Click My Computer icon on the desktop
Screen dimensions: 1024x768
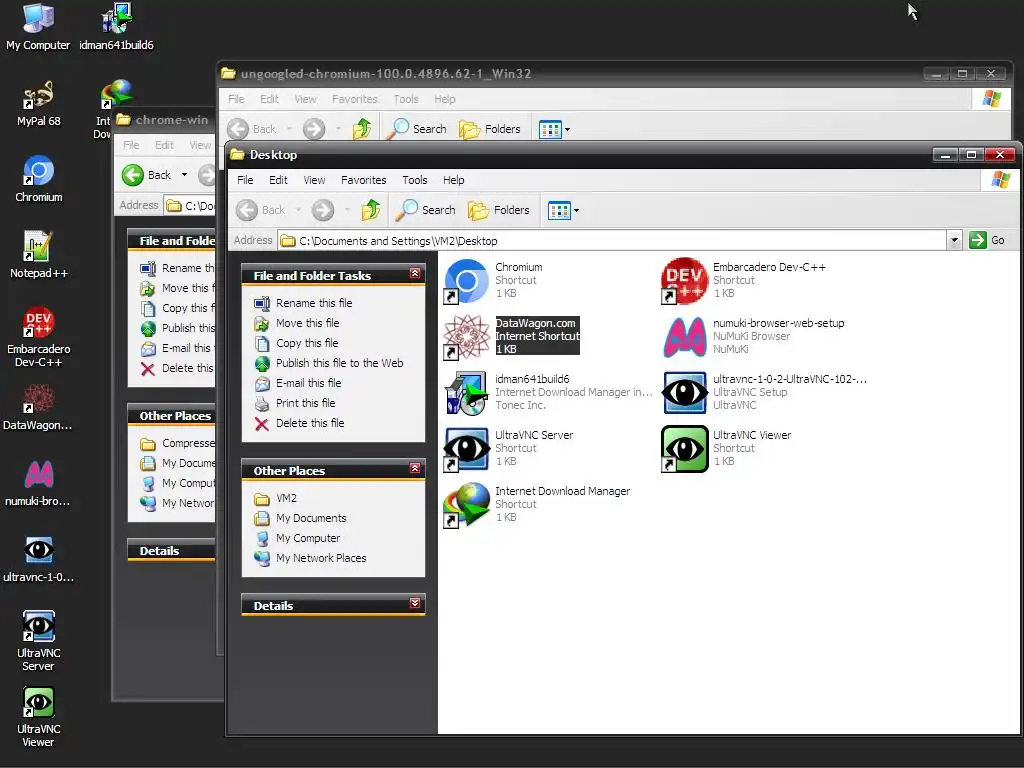click(38, 27)
